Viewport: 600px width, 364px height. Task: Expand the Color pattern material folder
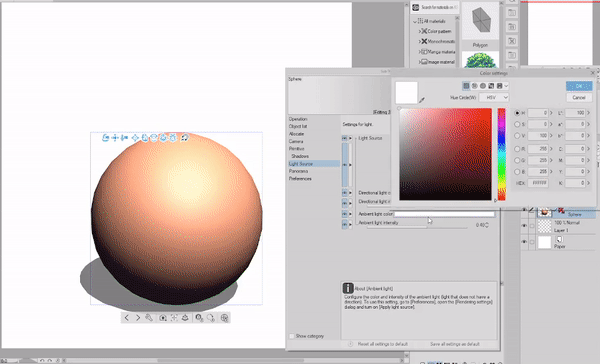[x=420, y=31]
